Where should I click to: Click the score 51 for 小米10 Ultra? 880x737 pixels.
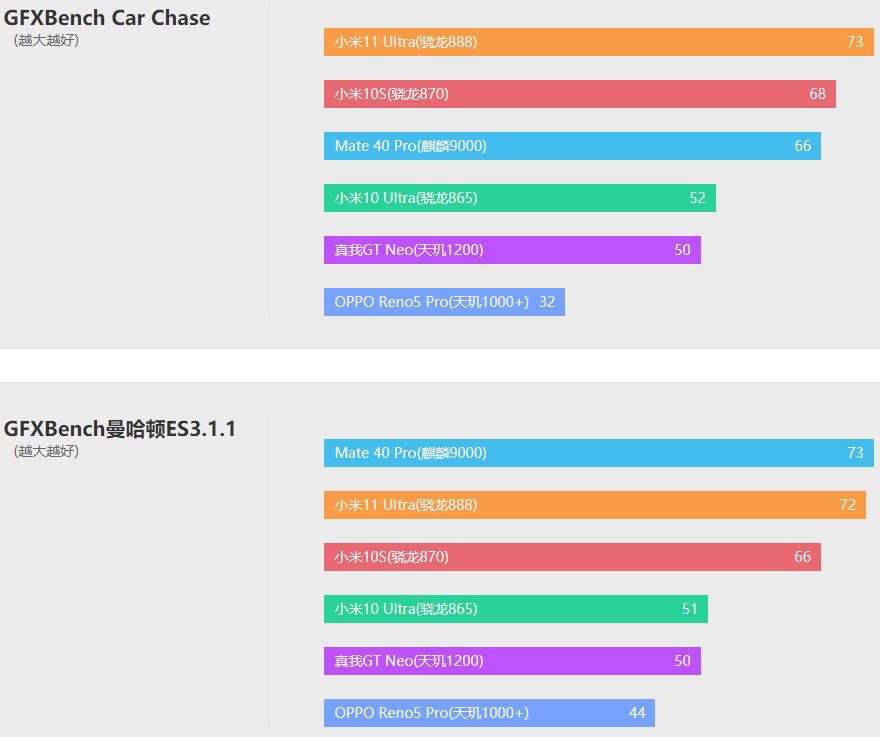[x=690, y=609]
